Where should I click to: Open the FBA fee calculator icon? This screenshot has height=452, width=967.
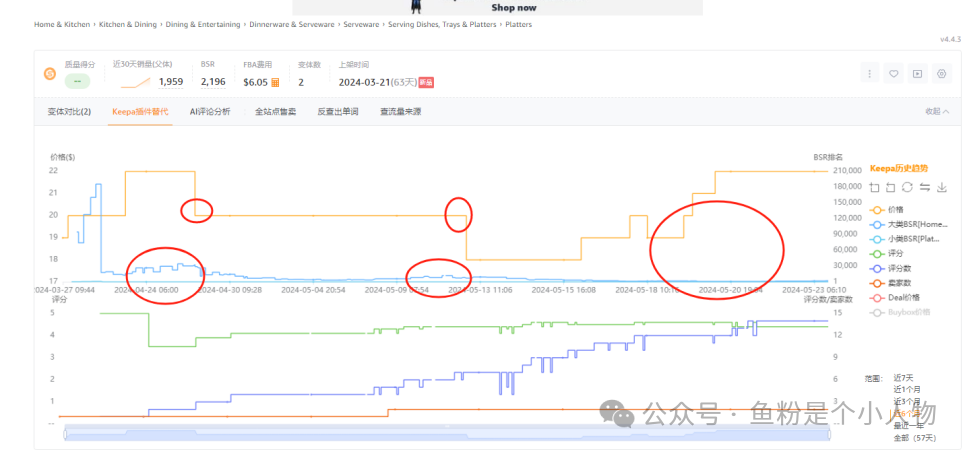(276, 82)
